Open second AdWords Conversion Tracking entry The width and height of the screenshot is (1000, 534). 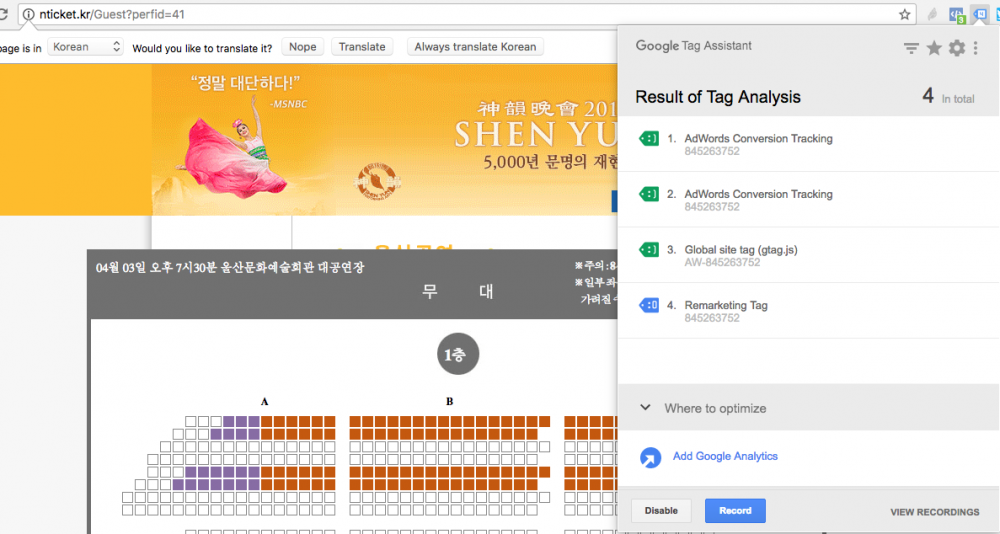[809, 200]
